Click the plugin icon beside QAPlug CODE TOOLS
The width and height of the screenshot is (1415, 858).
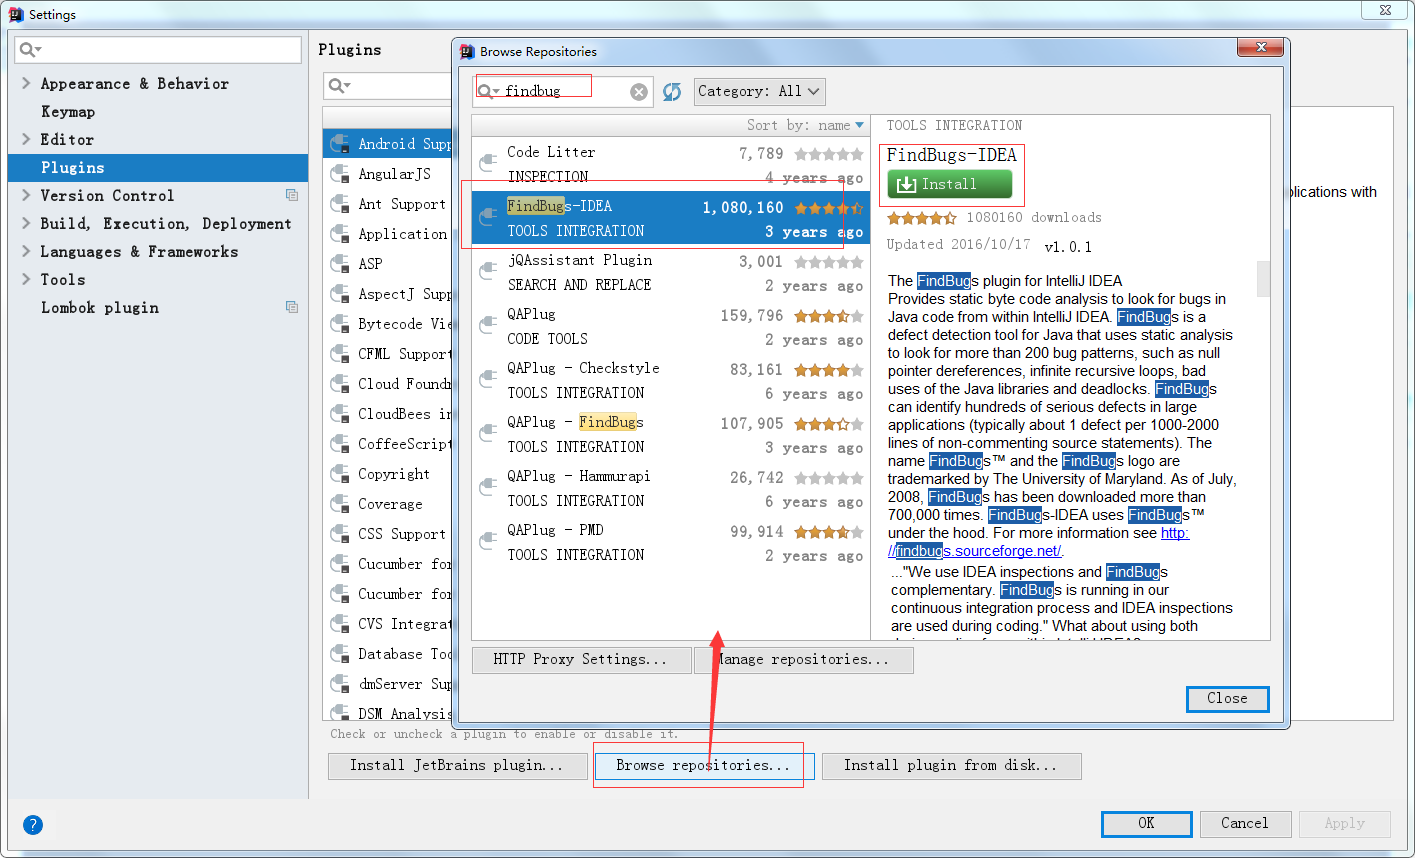coord(488,325)
